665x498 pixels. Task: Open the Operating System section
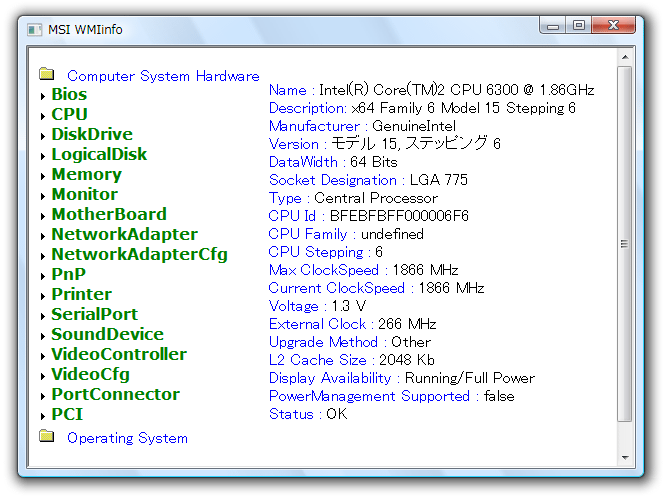point(127,438)
